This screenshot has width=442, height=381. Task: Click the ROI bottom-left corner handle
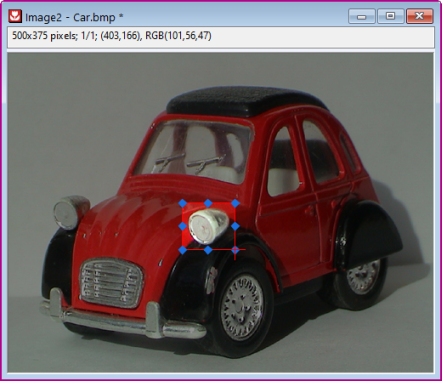183,250
